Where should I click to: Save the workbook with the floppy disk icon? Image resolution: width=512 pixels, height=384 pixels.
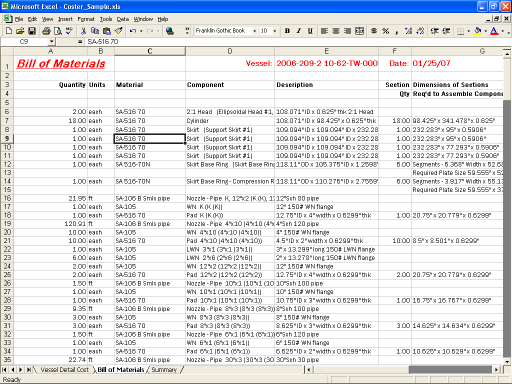click(x=32, y=31)
